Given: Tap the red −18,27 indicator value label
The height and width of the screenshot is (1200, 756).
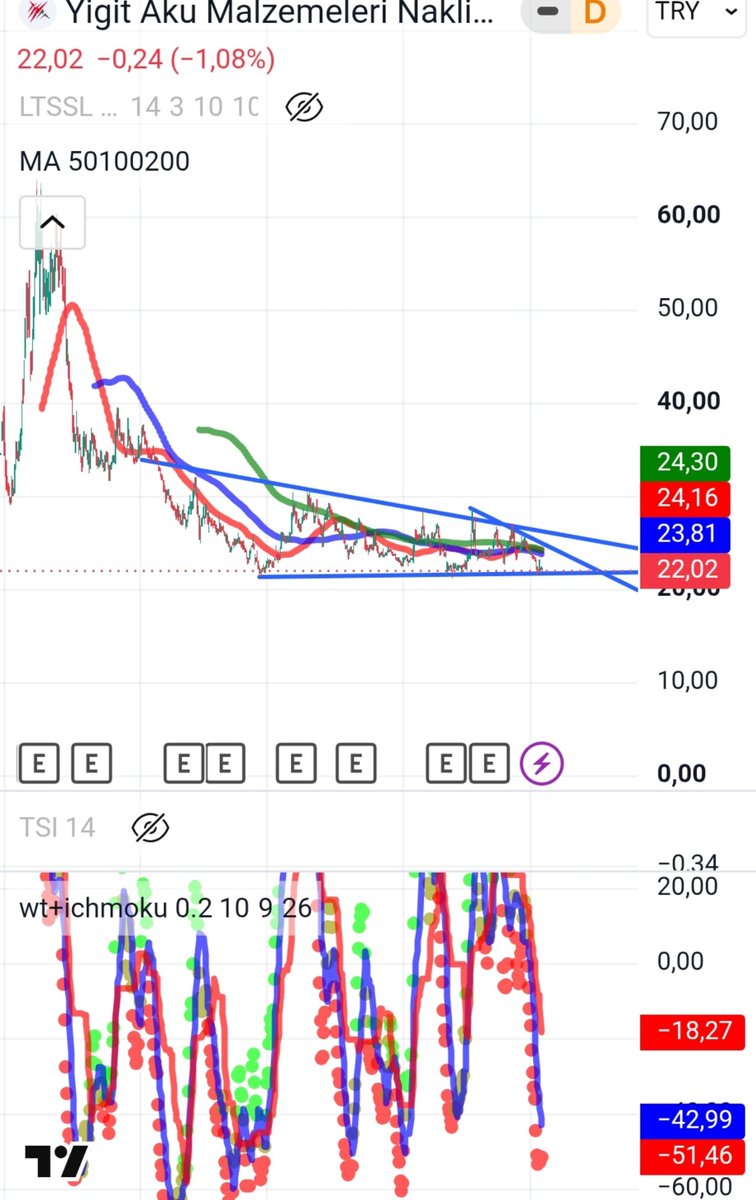Looking at the screenshot, I should click(x=692, y=1032).
